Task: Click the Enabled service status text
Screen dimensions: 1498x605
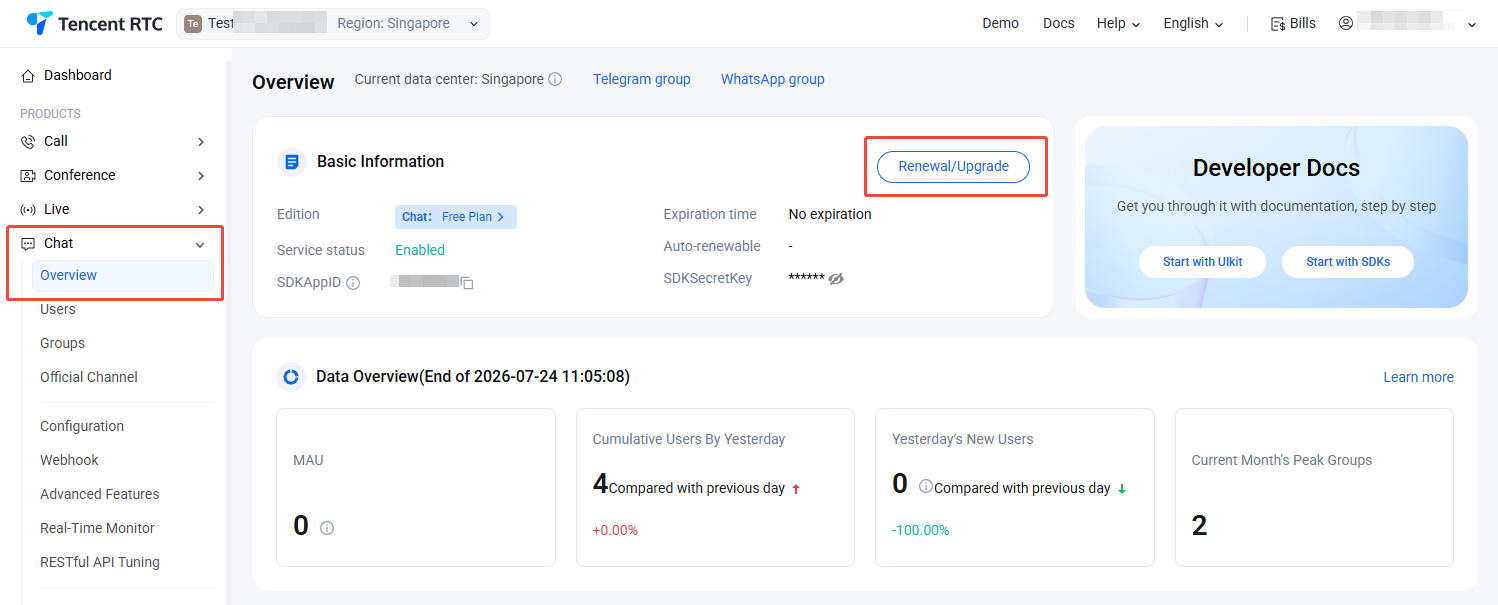Action: tap(420, 250)
